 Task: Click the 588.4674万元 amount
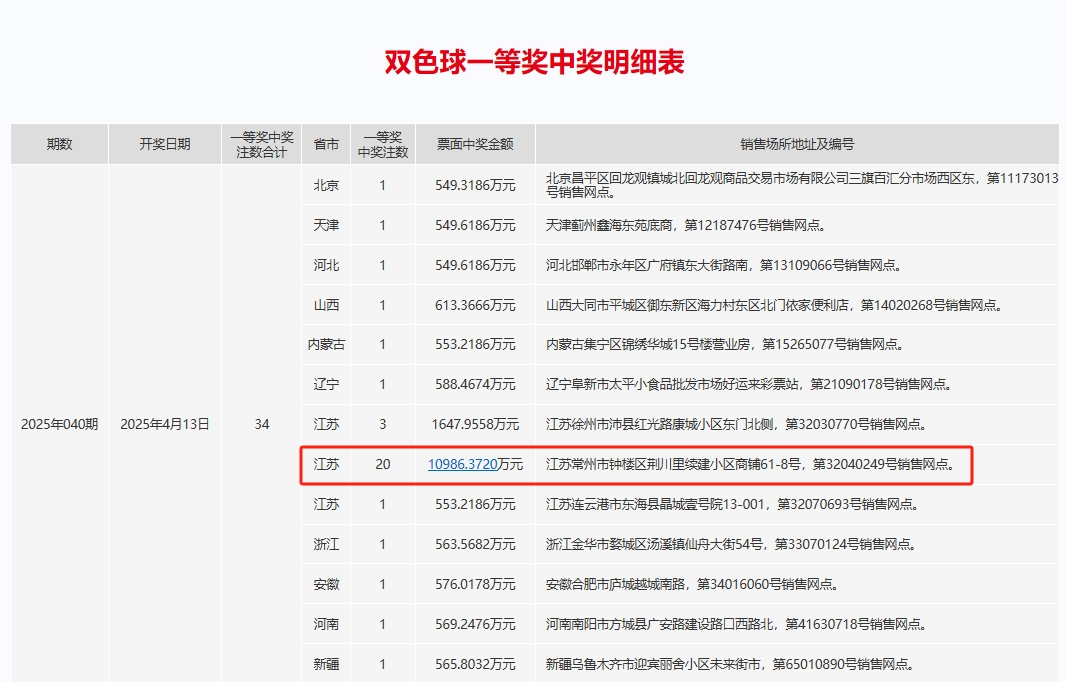(475, 384)
